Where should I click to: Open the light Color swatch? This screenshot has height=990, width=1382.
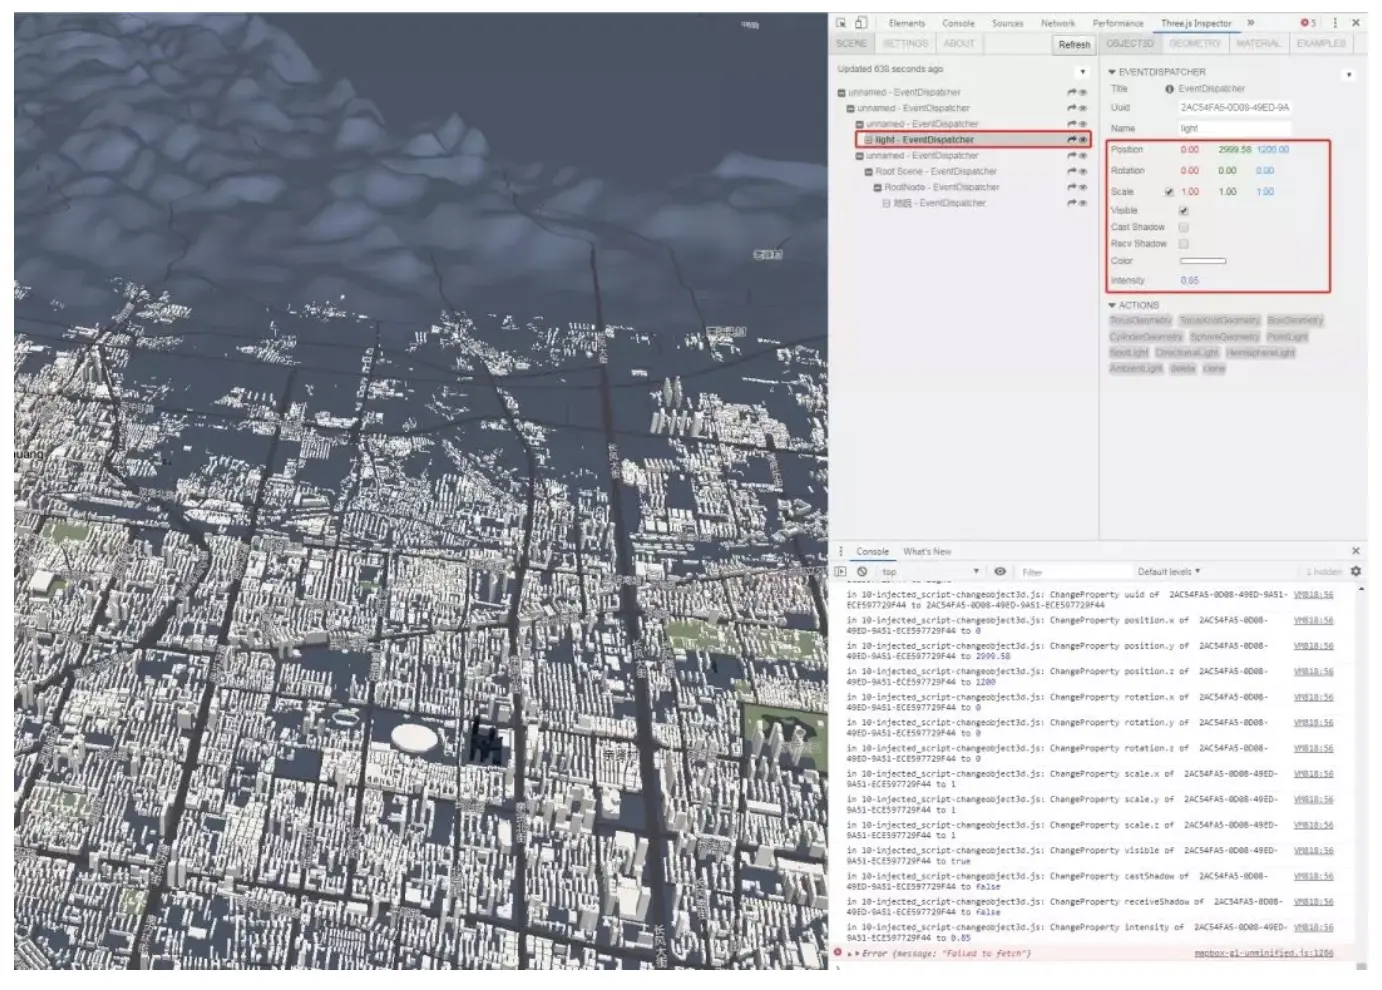[x=1202, y=261]
